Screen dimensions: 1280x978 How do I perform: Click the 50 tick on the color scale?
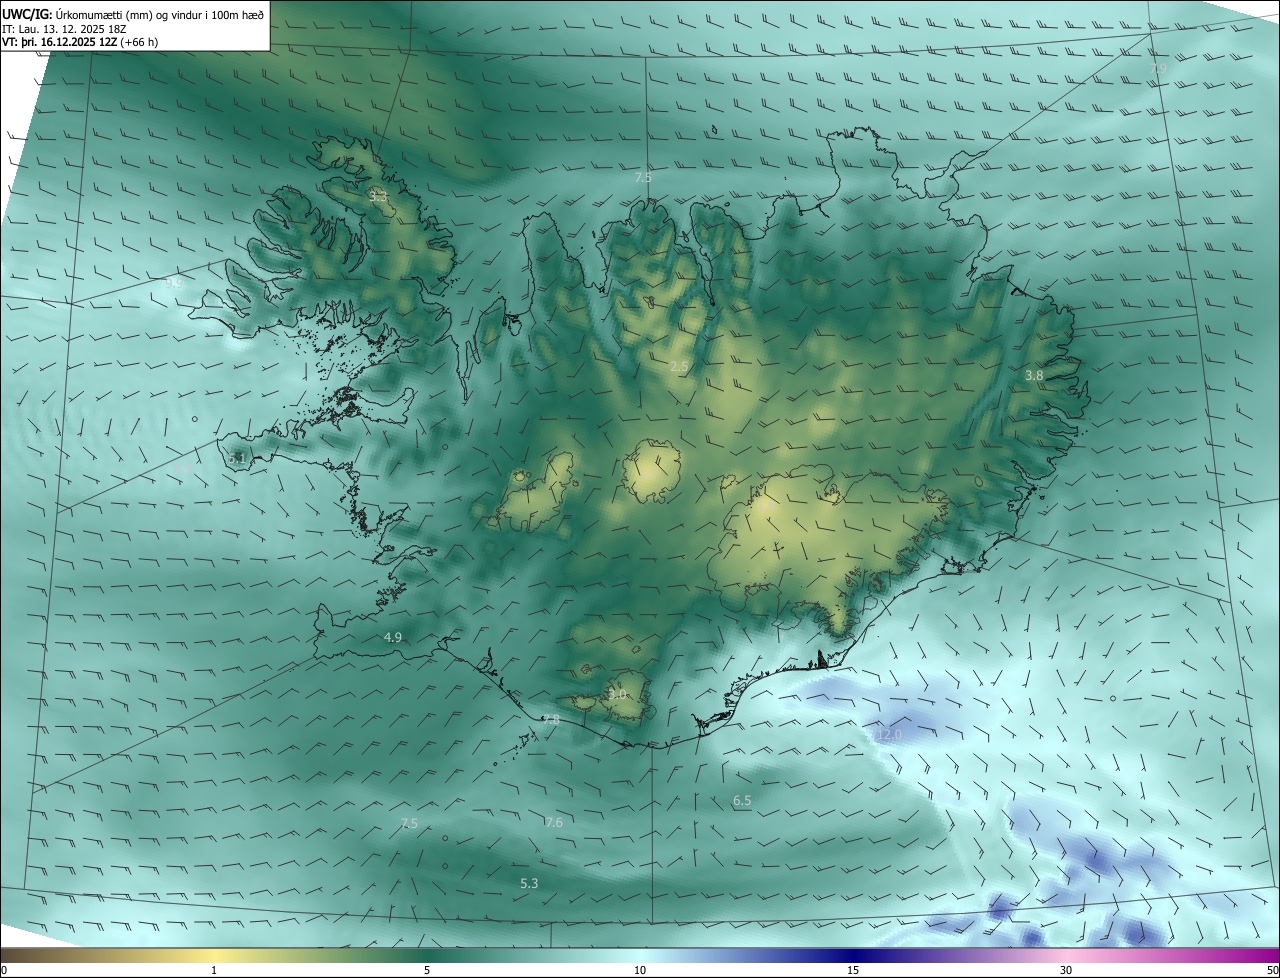tap(1272, 971)
